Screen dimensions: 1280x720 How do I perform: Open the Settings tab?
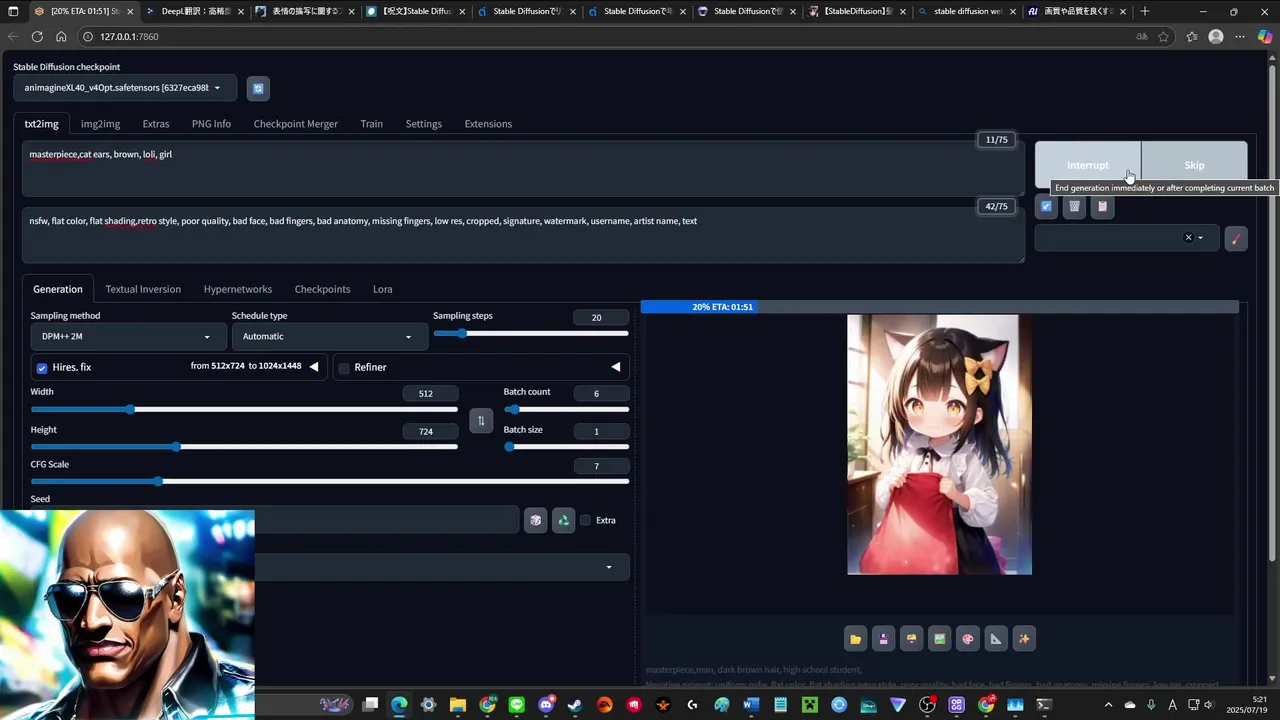424,124
